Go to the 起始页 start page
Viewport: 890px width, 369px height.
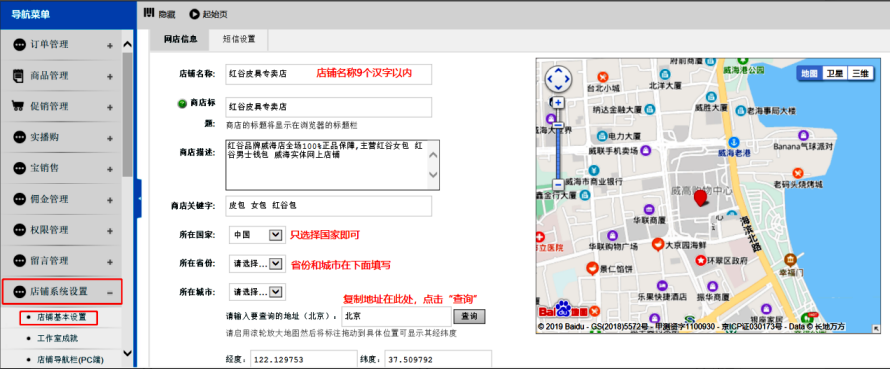(208, 14)
